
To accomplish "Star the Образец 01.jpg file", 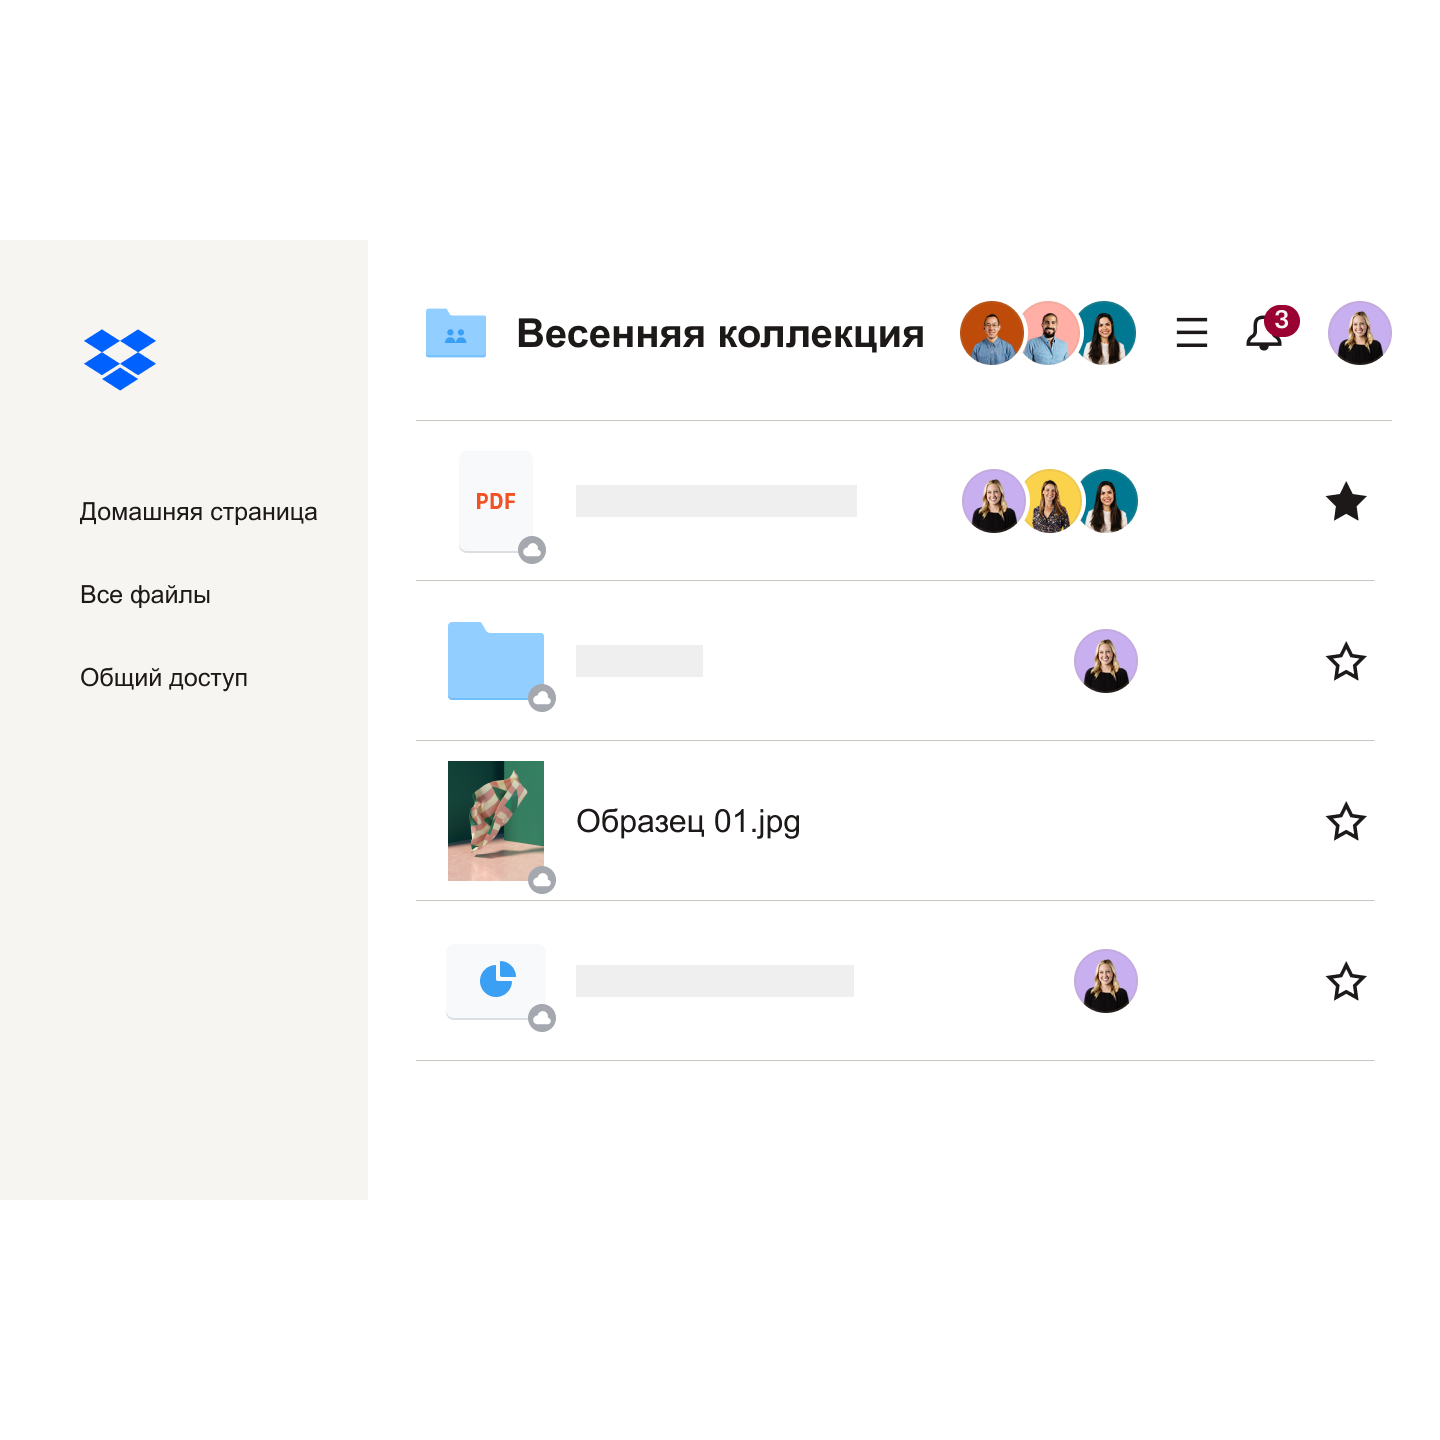I will coord(1346,821).
